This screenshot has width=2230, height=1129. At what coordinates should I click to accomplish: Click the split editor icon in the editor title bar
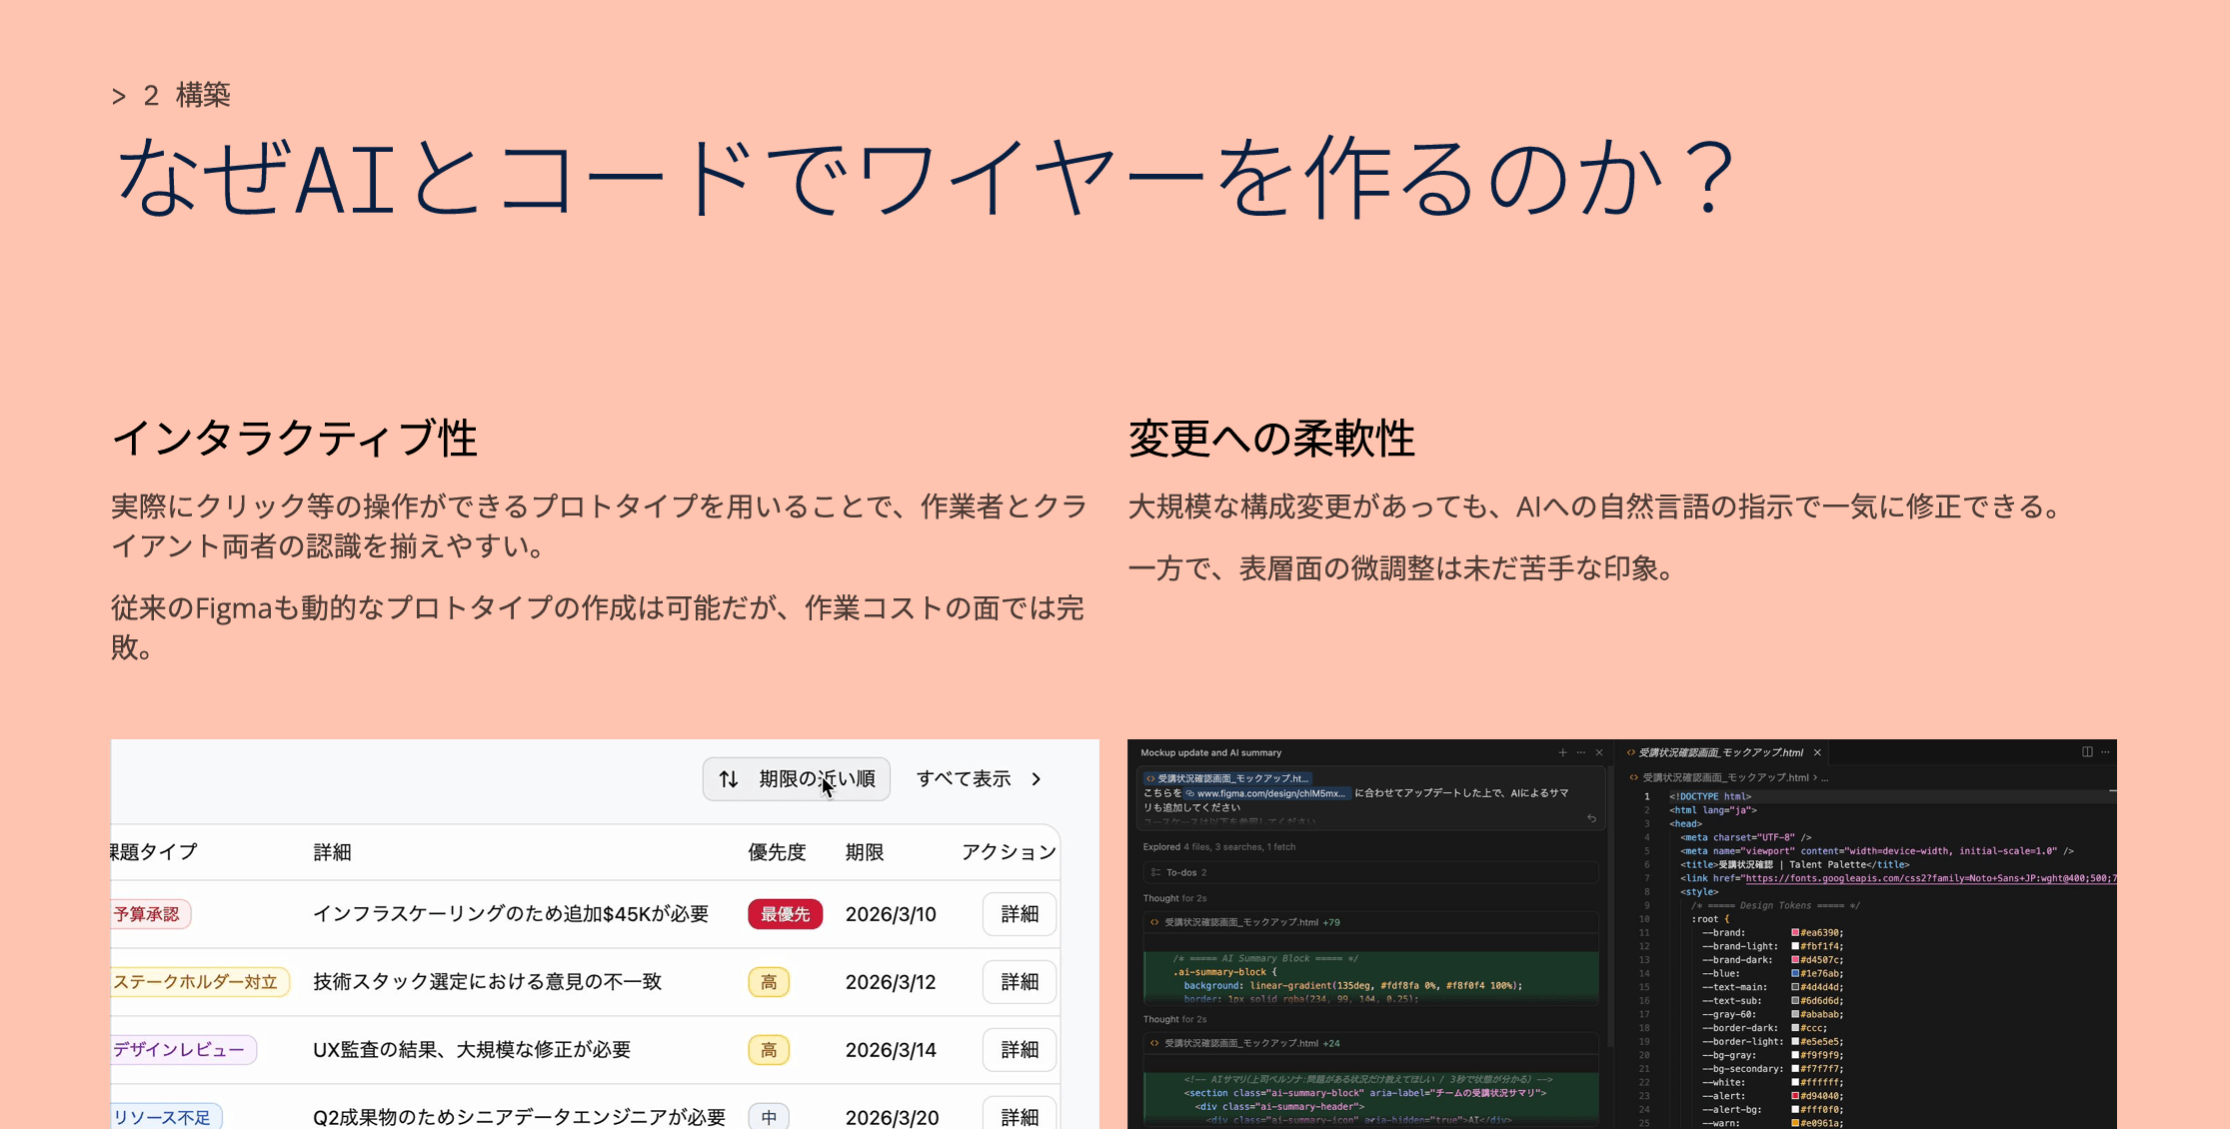[x=2087, y=753]
